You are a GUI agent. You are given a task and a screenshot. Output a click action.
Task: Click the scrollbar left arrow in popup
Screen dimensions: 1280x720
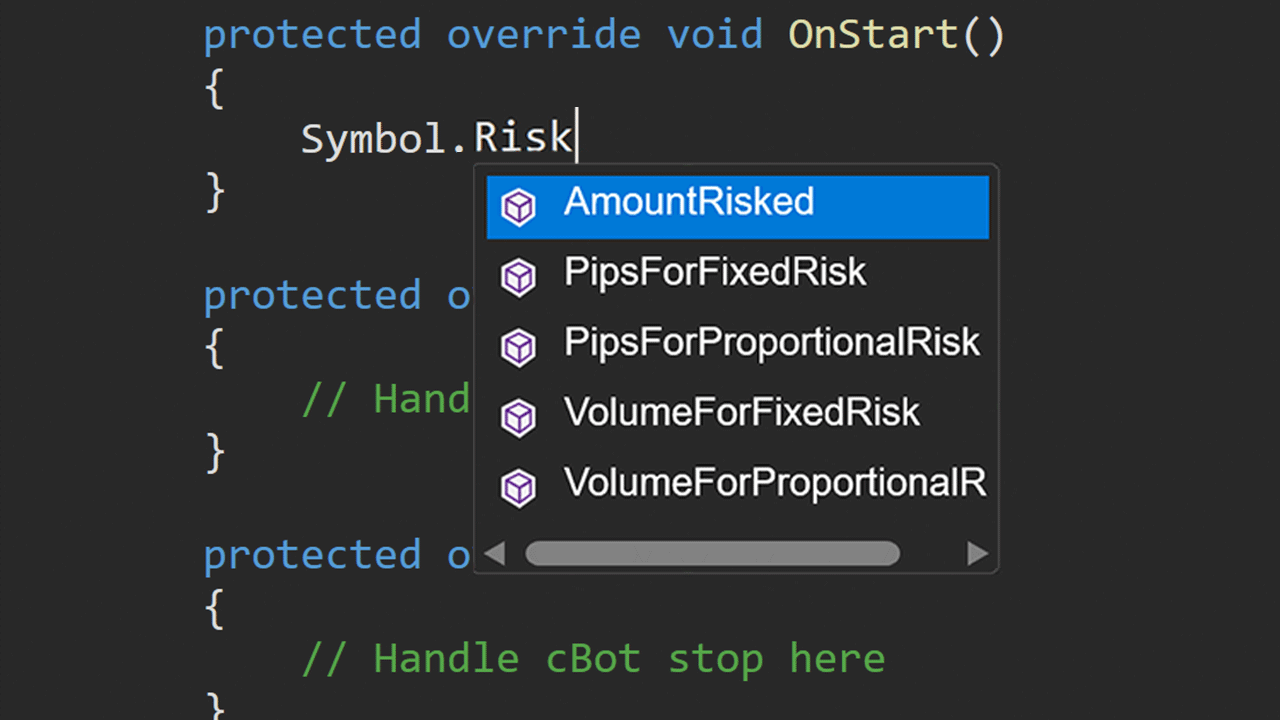point(495,553)
